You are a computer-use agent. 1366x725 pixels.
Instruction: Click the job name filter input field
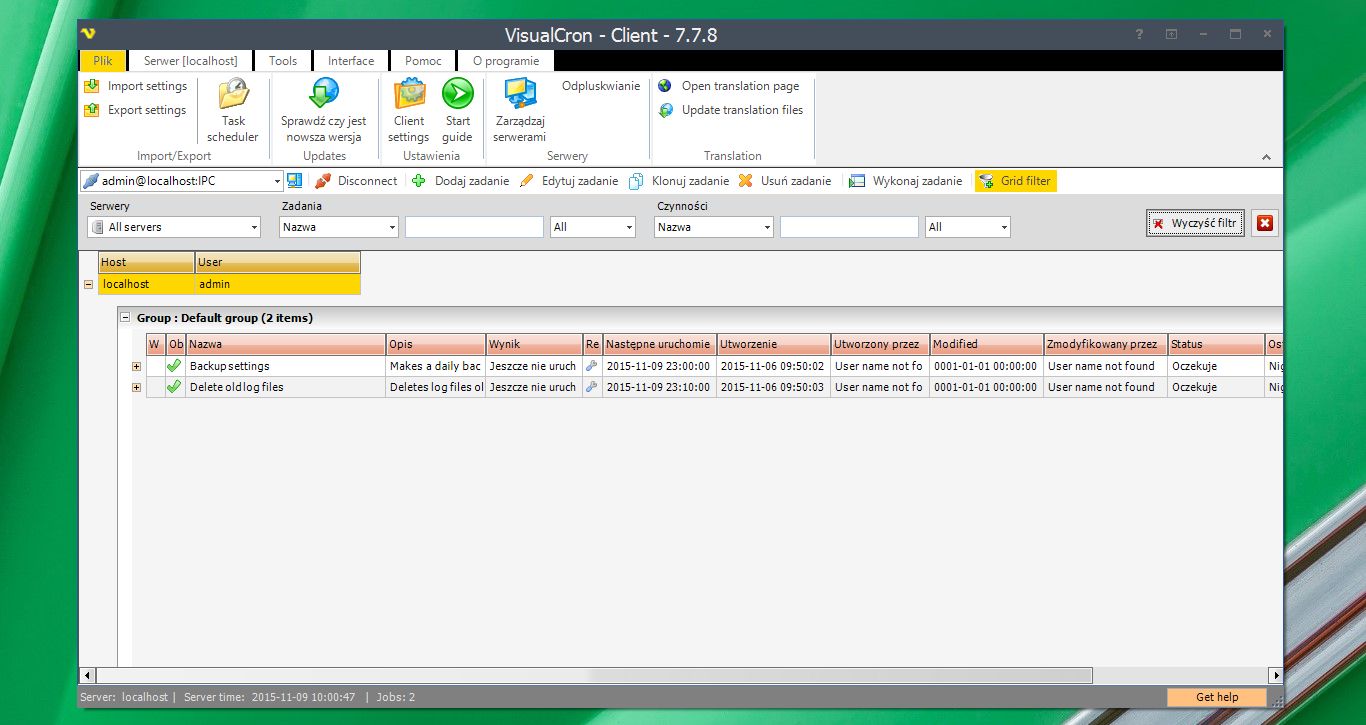(474, 227)
